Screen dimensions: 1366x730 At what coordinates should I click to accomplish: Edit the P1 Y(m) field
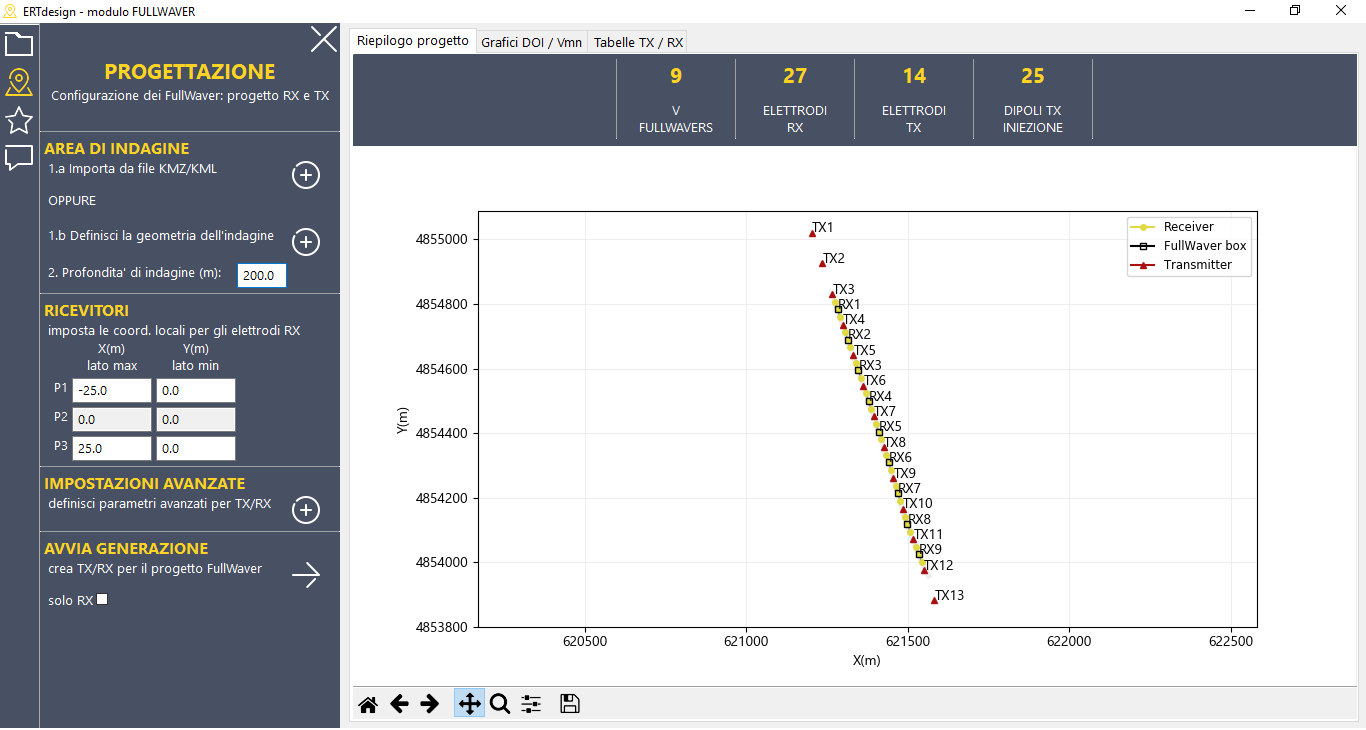pyautogui.click(x=196, y=391)
